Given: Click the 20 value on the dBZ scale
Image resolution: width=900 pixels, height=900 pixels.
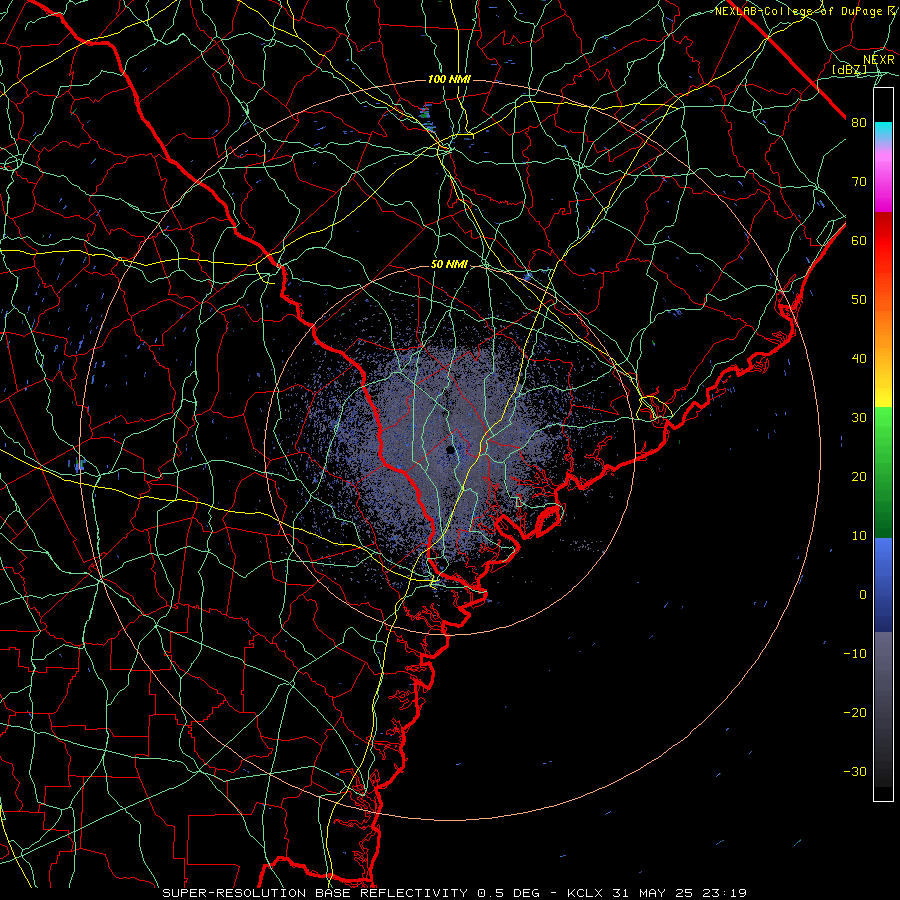Looking at the screenshot, I should pyautogui.click(x=859, y=476).
